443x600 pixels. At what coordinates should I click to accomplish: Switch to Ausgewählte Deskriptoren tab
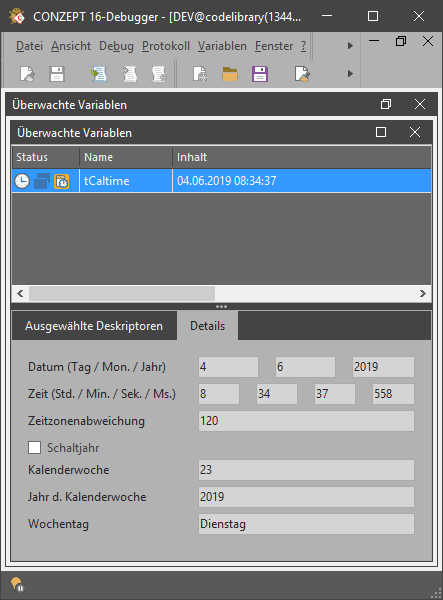(94, 326)
